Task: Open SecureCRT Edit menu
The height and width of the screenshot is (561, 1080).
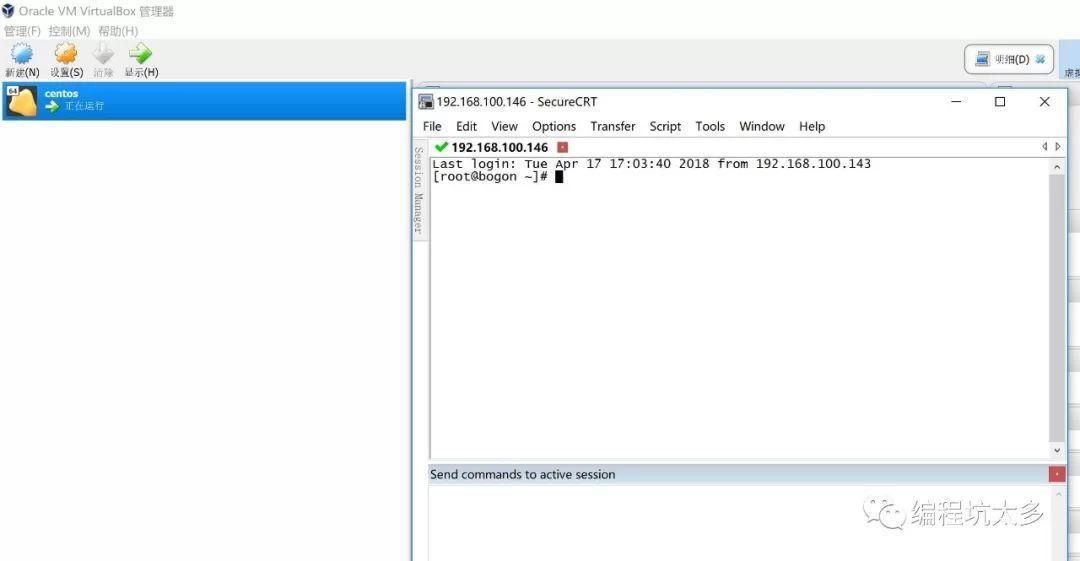Action: [x=466, y=127]
